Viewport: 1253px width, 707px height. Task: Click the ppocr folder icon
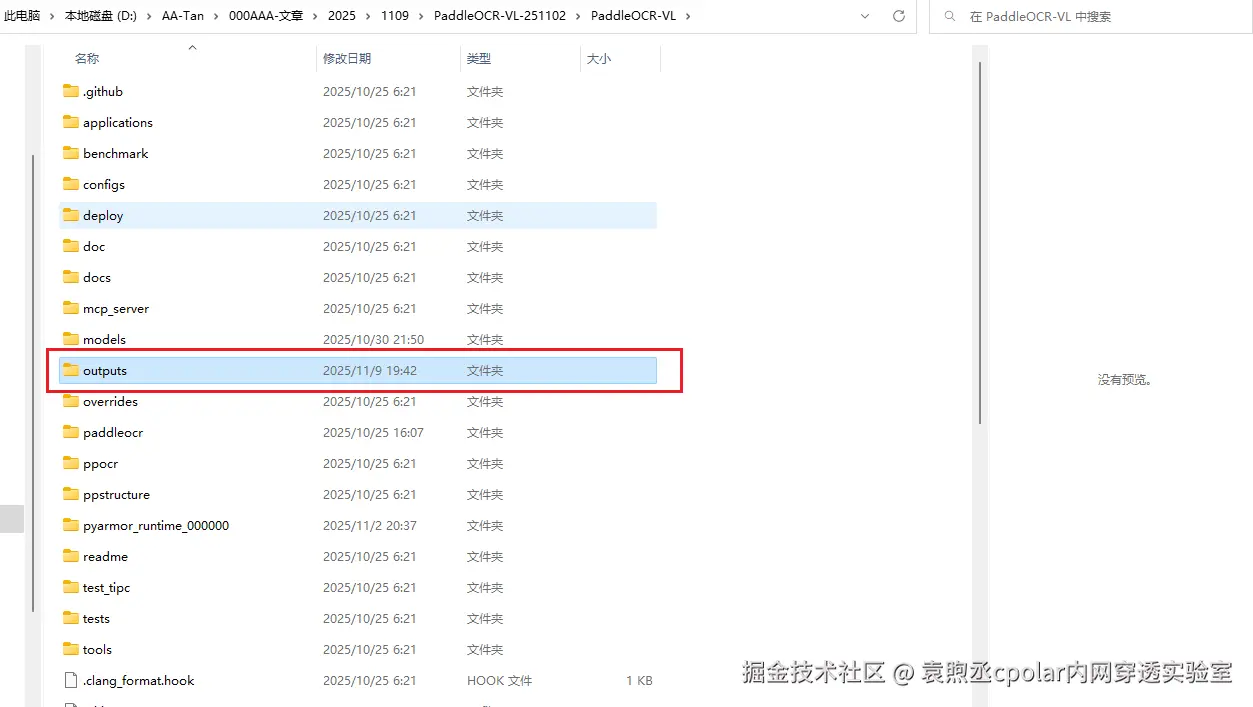click(70, 463)
